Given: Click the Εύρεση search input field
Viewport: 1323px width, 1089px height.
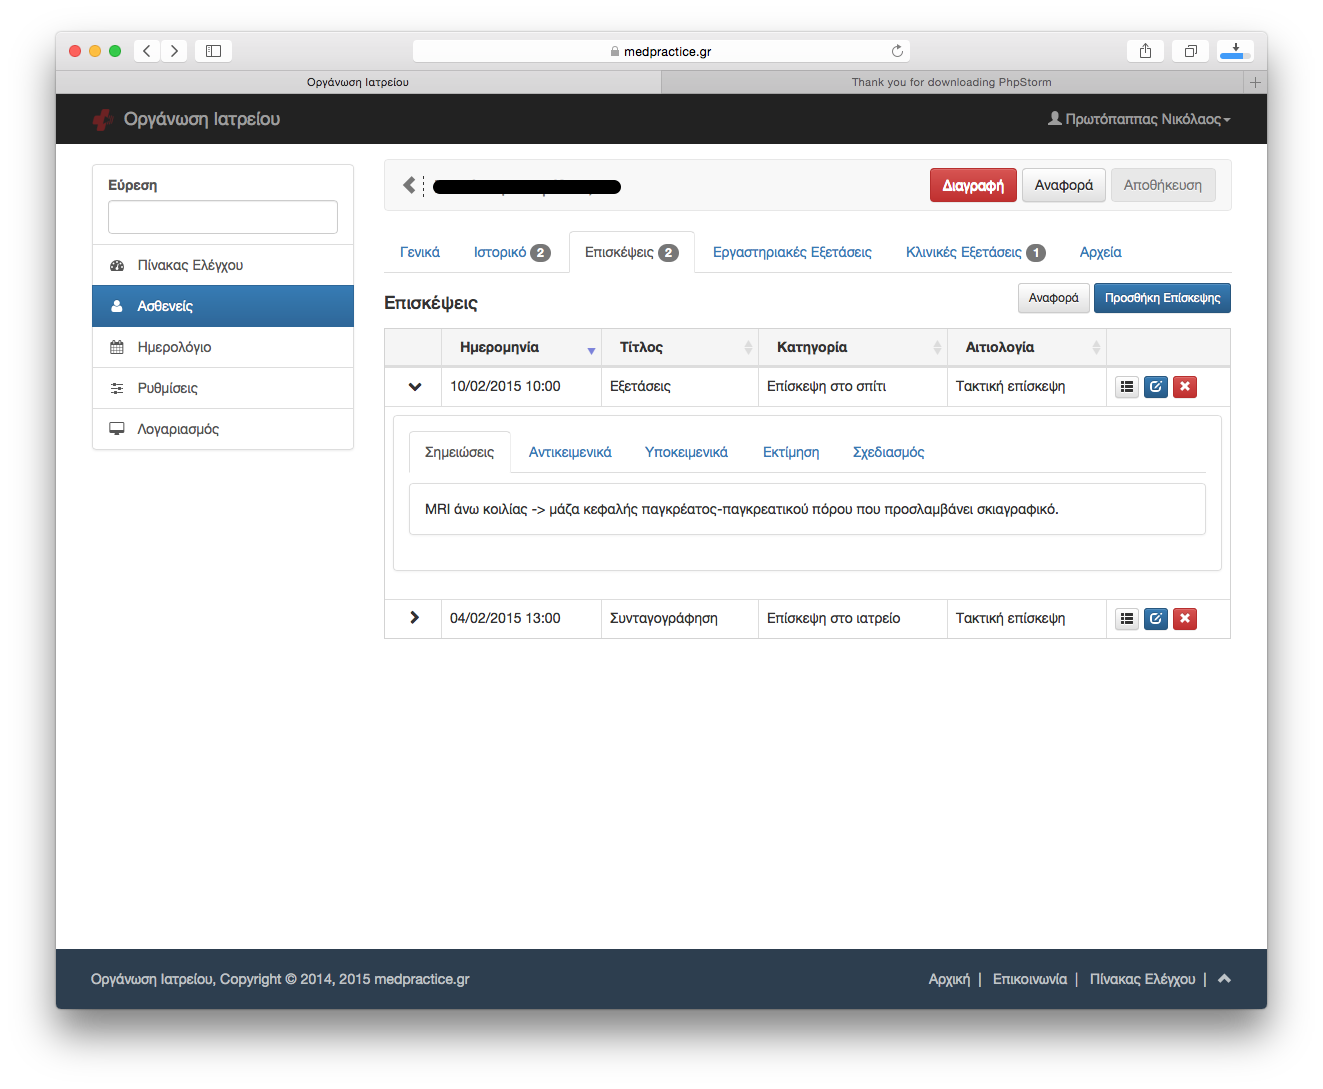Looking at the screenshot, I should [x=223, y=217].
